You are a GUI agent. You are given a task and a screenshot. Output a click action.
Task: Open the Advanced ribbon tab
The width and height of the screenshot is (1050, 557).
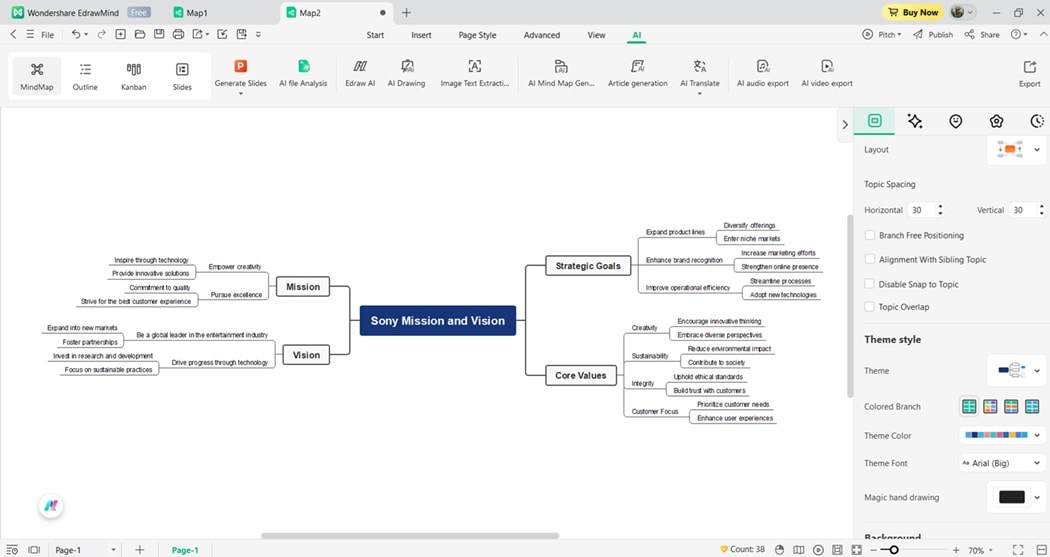click(x=542, y=35)
